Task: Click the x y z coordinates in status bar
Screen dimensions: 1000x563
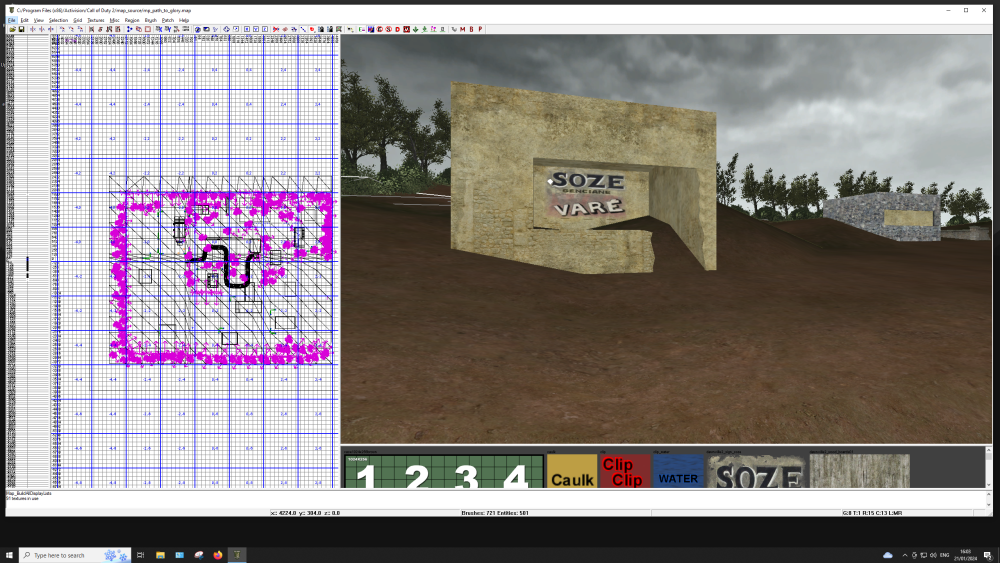Action: 305,513
